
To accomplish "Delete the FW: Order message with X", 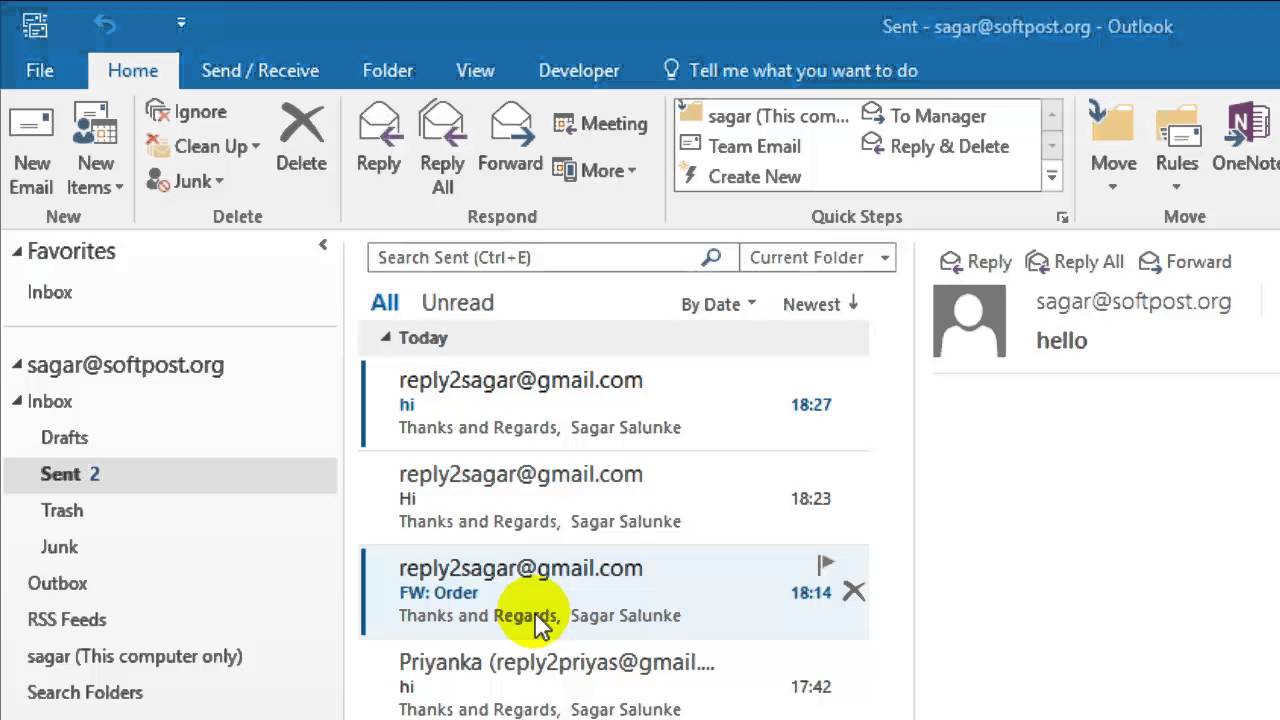I will coord(853,591).
